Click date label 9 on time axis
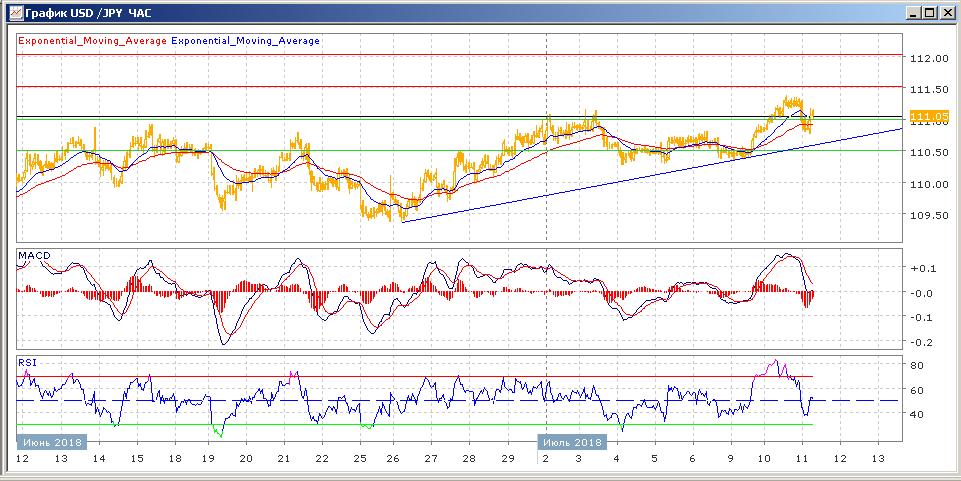This screenshot has height=481, width=961. (x=729, y=458)
